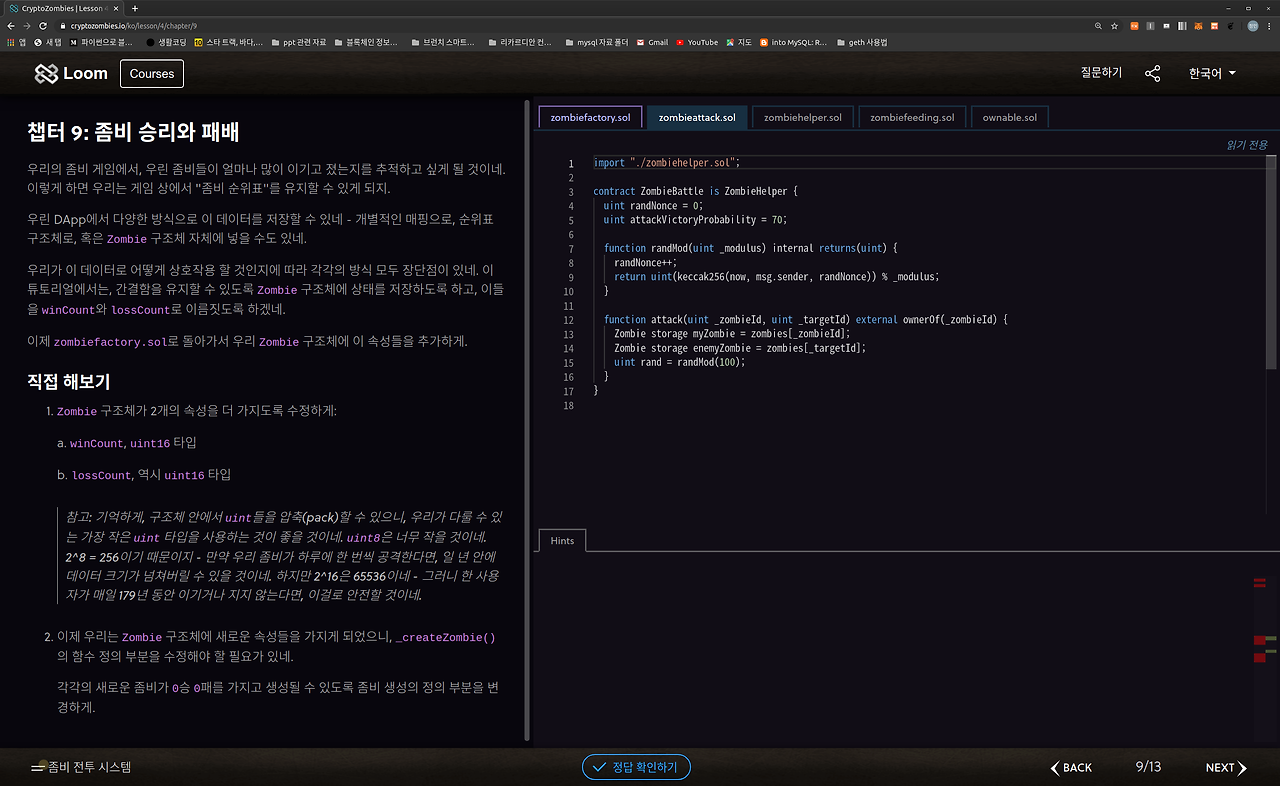Go back with the browser back arrow
1280x786 pixels.
click(x=9, y=25)
